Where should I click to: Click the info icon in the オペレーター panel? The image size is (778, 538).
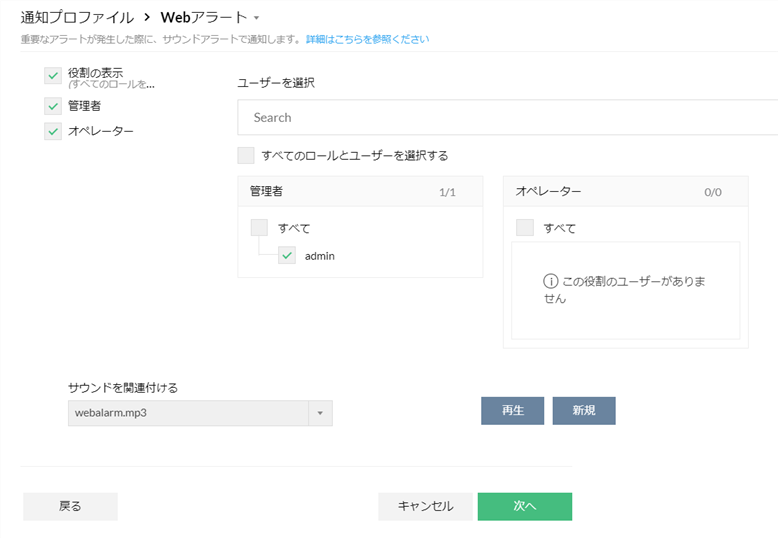click(551, 282)
